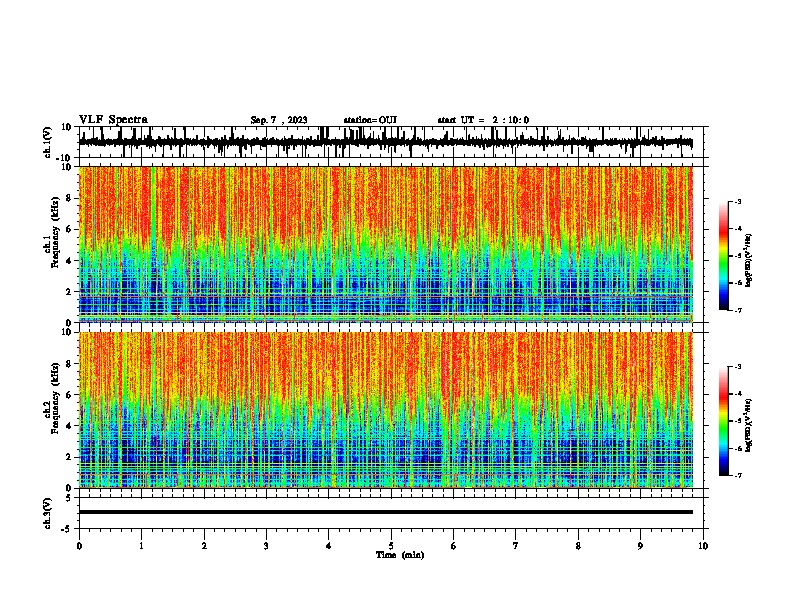Click time axis tick label "8"

coord(578,546)
